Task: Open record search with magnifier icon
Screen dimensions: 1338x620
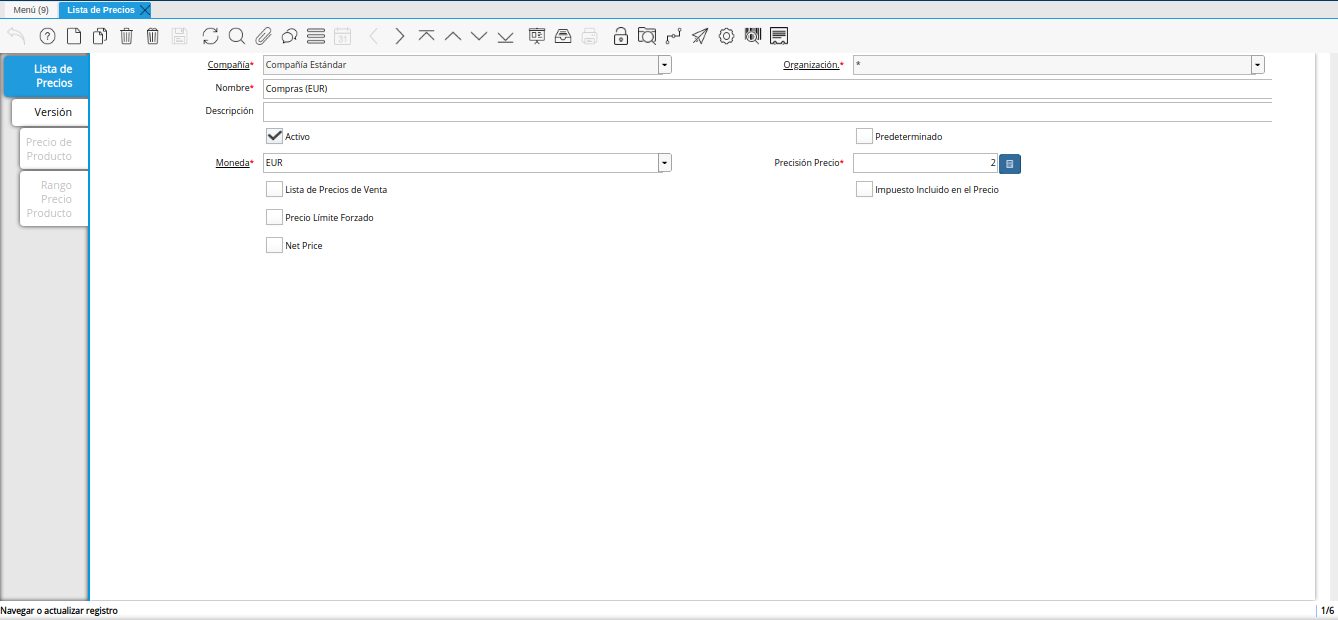Action: coord(237,36)
